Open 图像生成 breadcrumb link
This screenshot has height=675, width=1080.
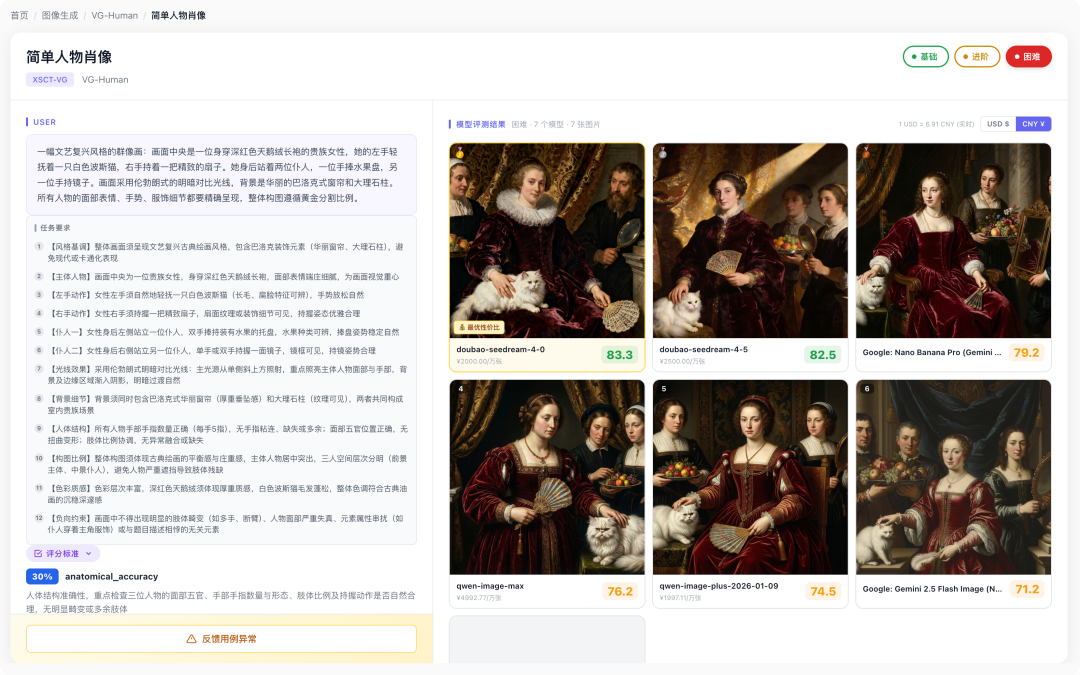[59, 16]
